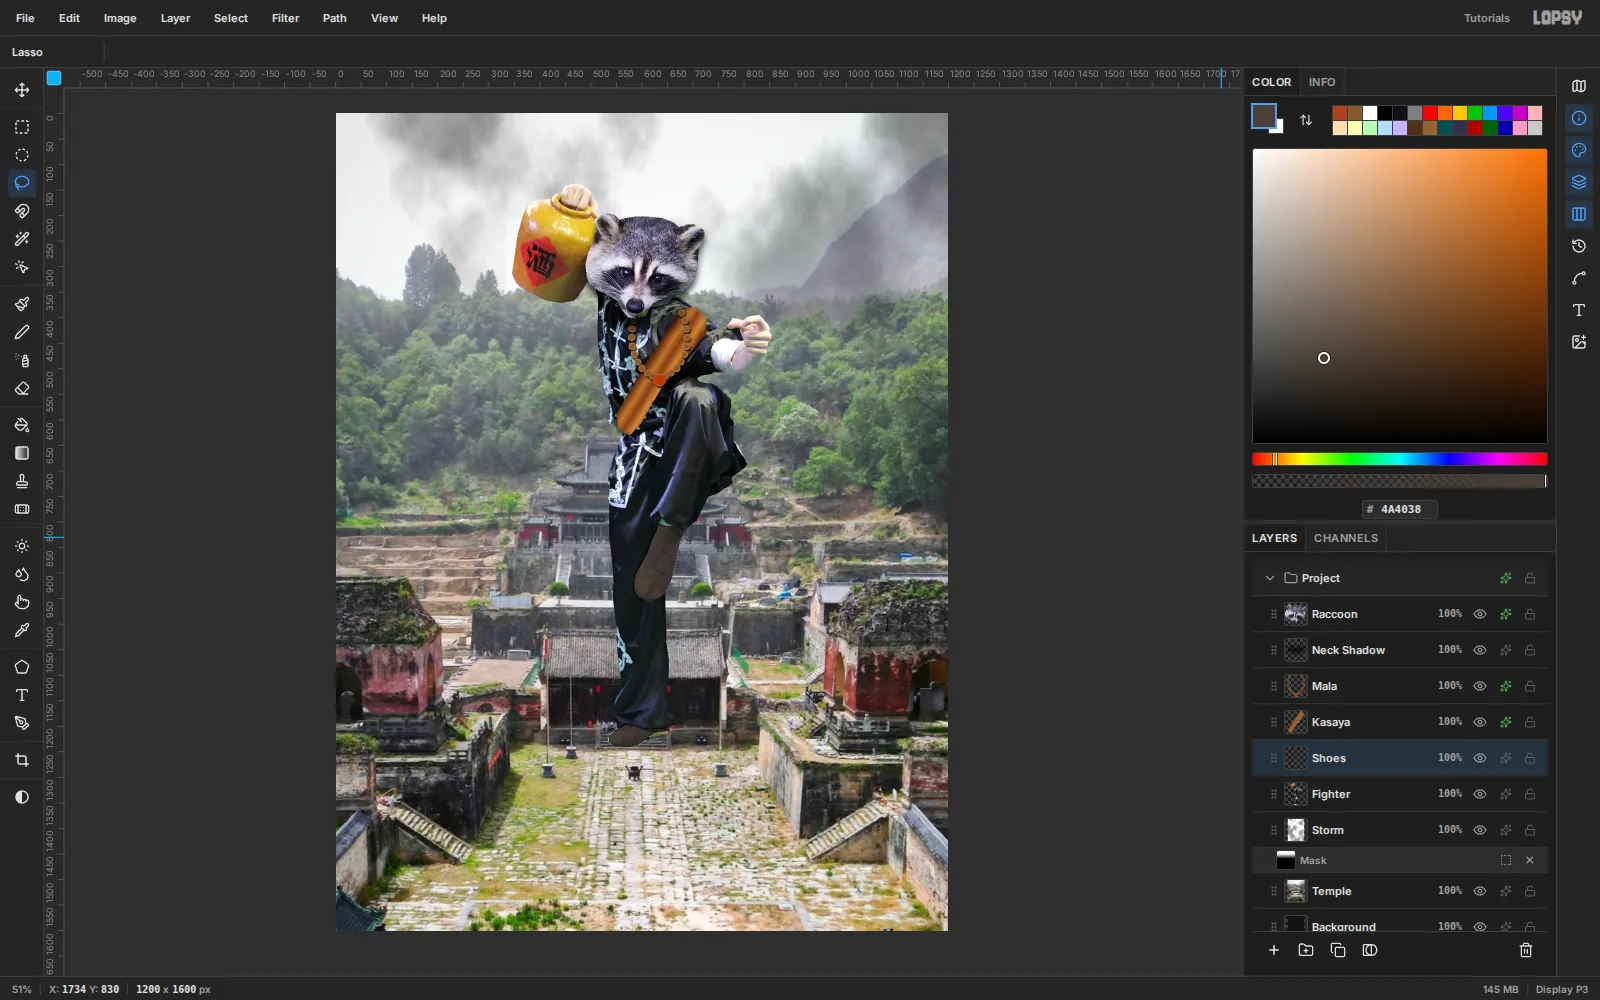Click the hue spectrum slider
The image size is (1600, 1000).
1400,459
